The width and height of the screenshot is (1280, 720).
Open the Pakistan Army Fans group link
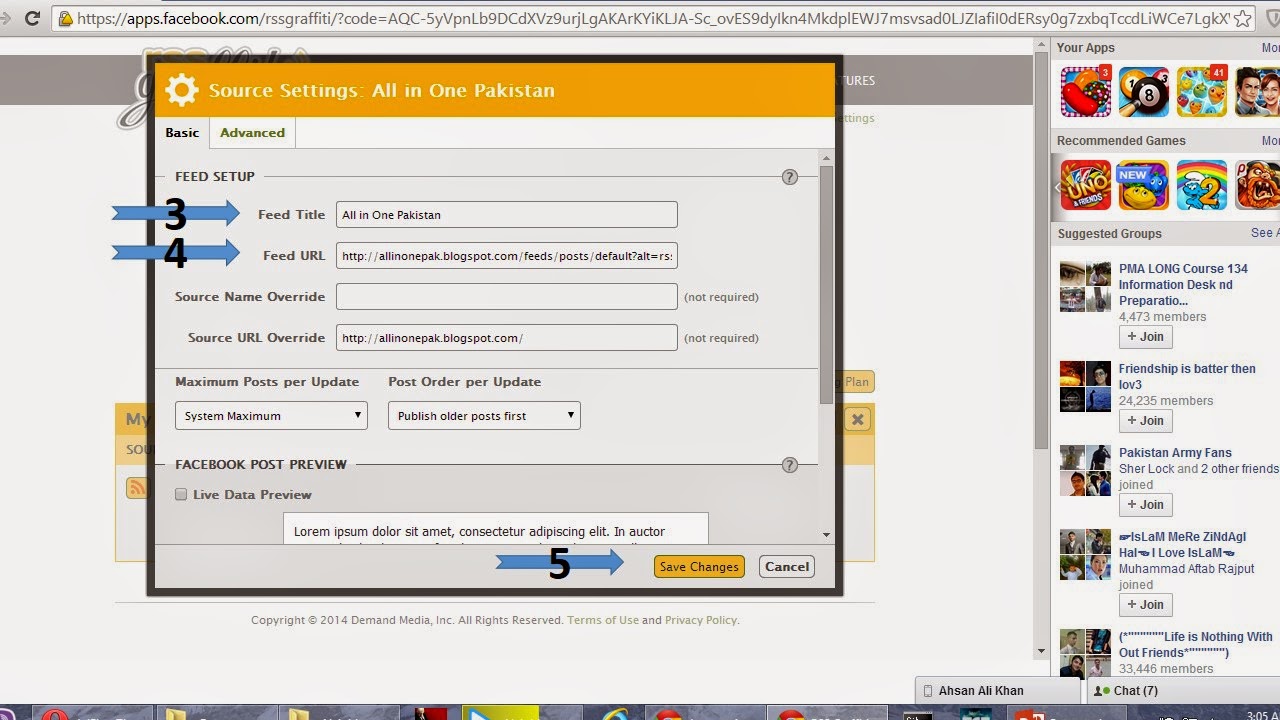click(1175, 453)
